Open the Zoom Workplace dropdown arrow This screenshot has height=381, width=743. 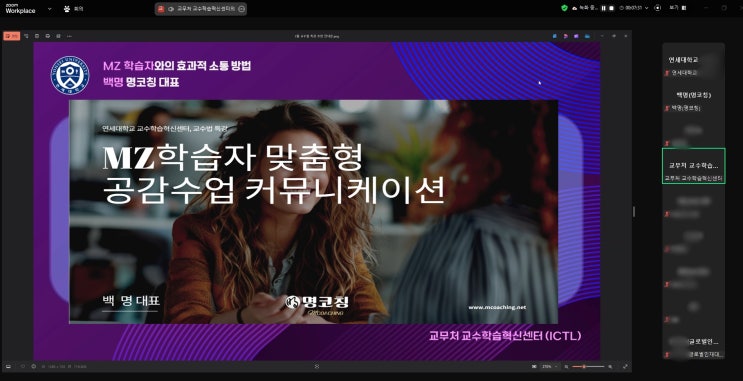tap(50, 9)
